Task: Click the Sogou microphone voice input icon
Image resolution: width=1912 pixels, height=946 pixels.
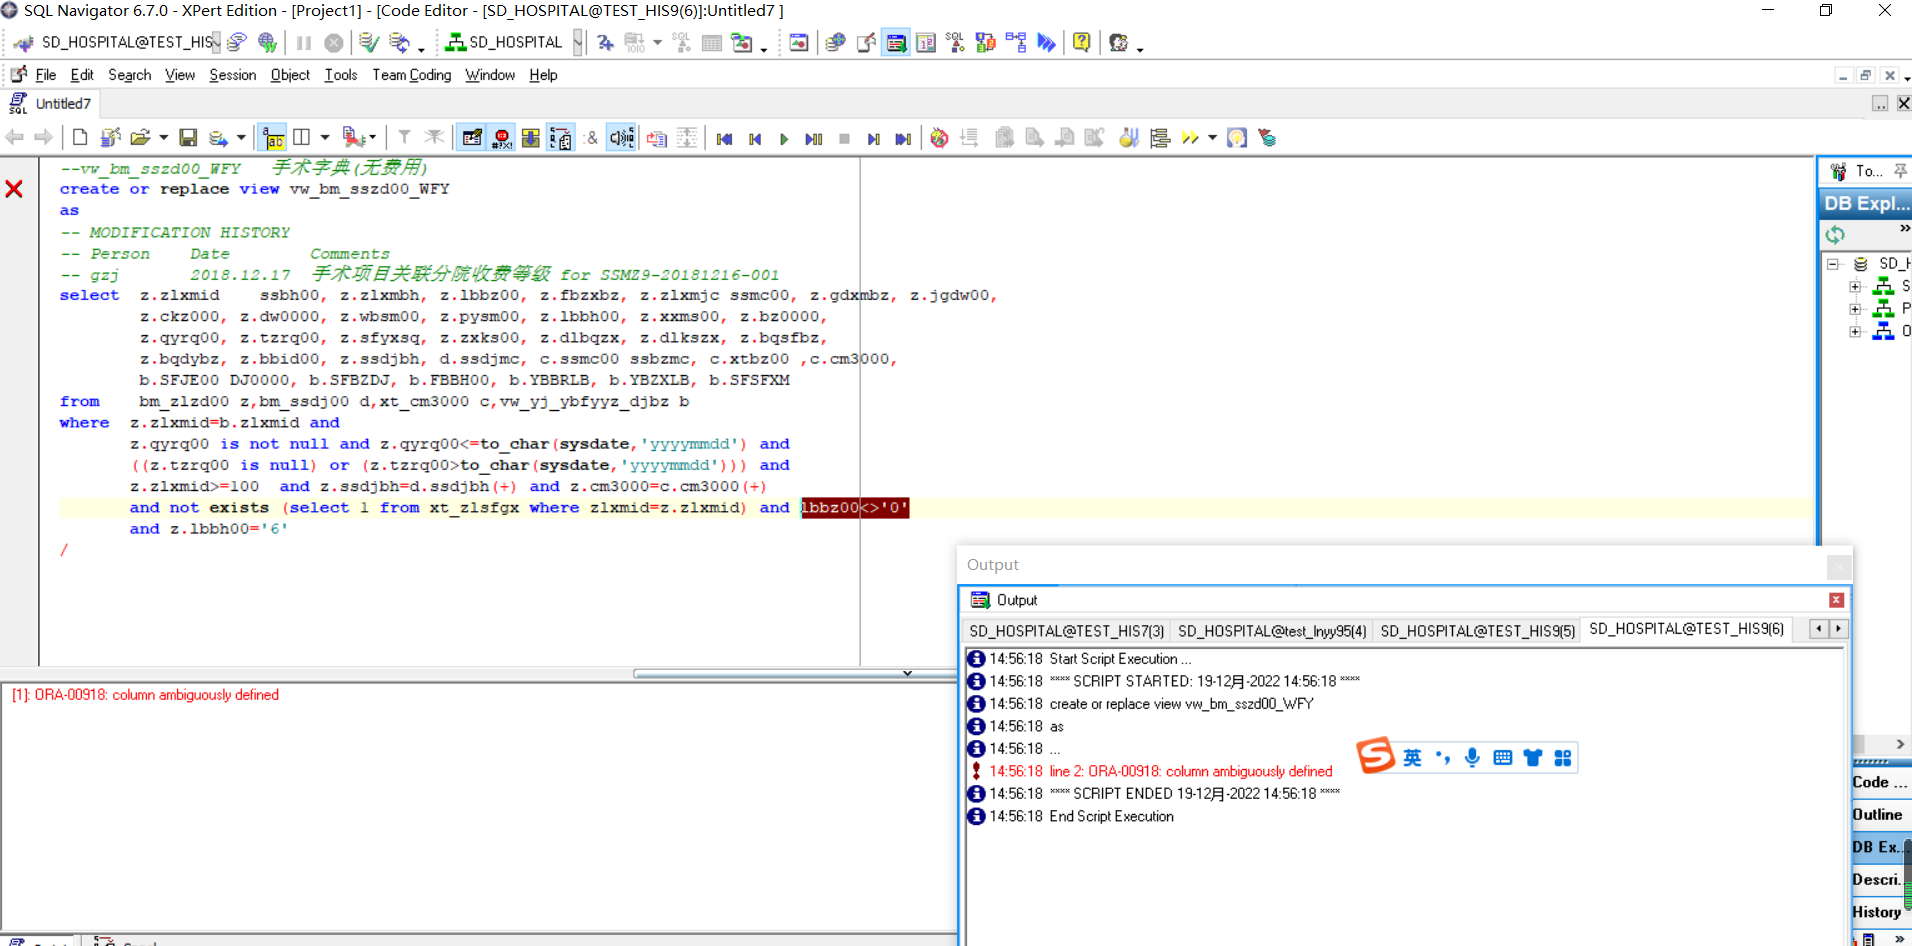Action: click(1472, 758)
